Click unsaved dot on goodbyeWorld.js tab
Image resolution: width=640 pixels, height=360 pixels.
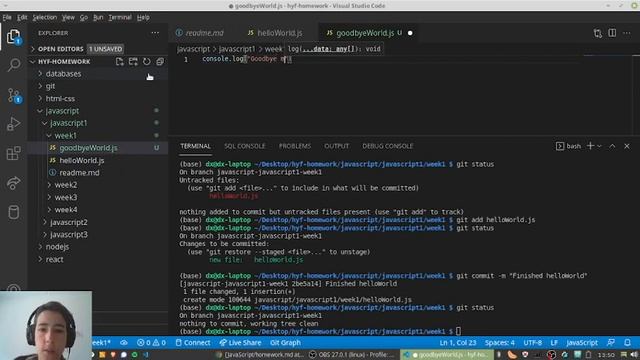[410, 33]
